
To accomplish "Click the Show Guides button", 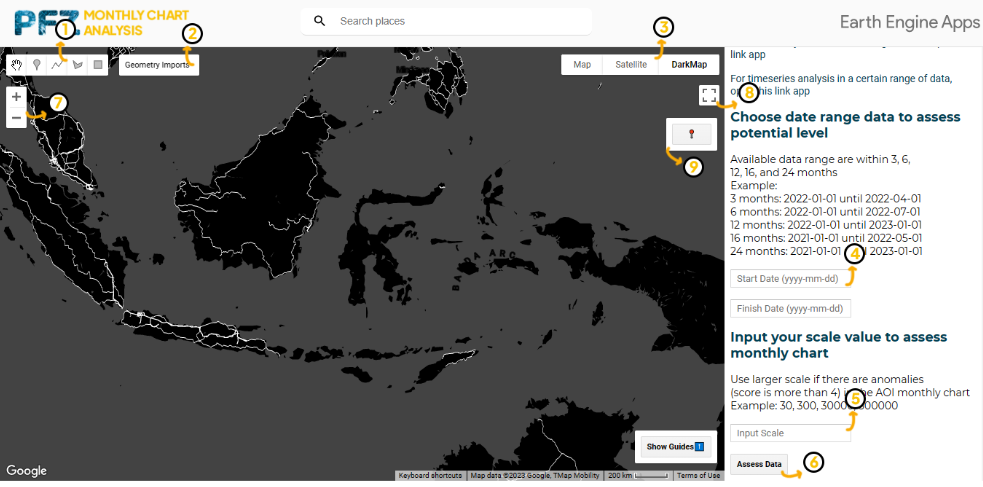I will 675,447.
